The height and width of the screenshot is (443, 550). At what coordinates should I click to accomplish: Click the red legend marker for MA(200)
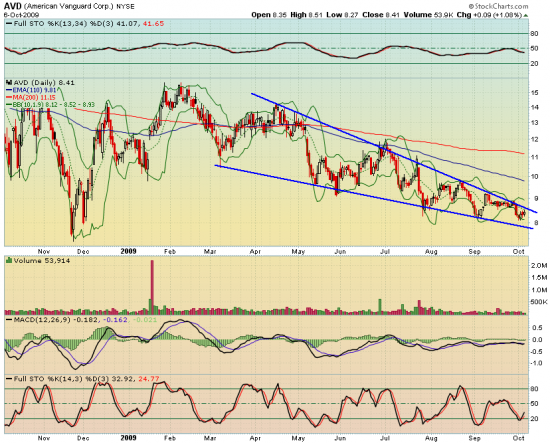[x=9, y=97]
